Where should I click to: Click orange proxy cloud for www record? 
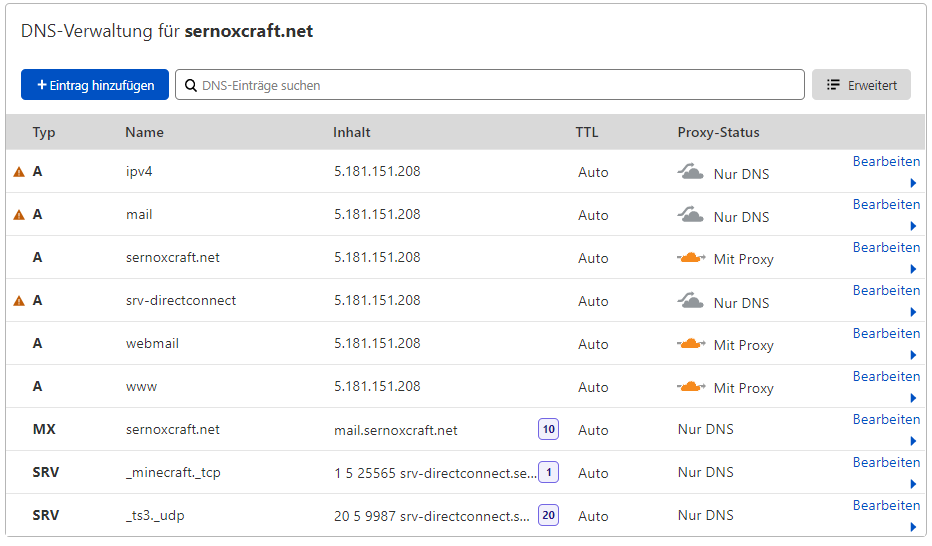(691, 387)
